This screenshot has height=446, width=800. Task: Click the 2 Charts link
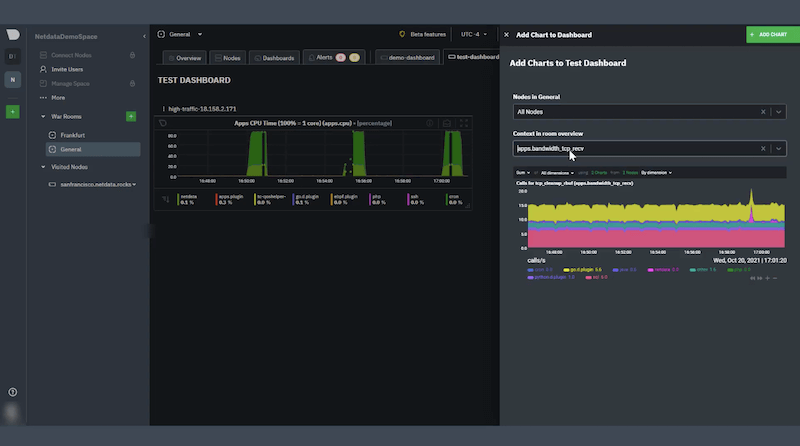(599, 172)
